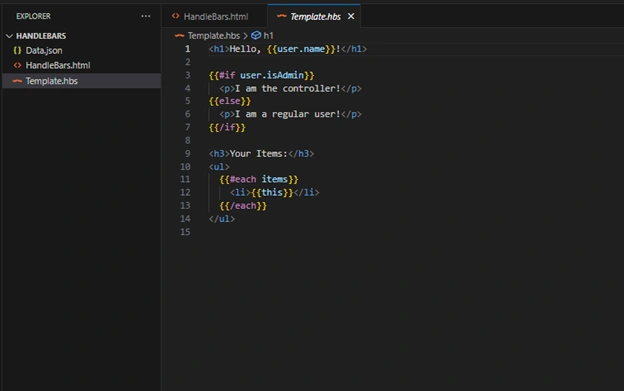The width and height of the screenshot is (624, 391).
Task: Click "{{#each items}}" on line 11
Action: point(259,179)
